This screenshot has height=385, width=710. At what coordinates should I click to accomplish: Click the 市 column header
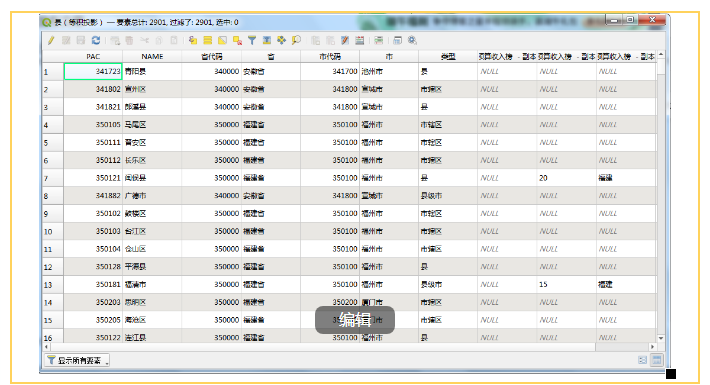click(x=389, y=57)
